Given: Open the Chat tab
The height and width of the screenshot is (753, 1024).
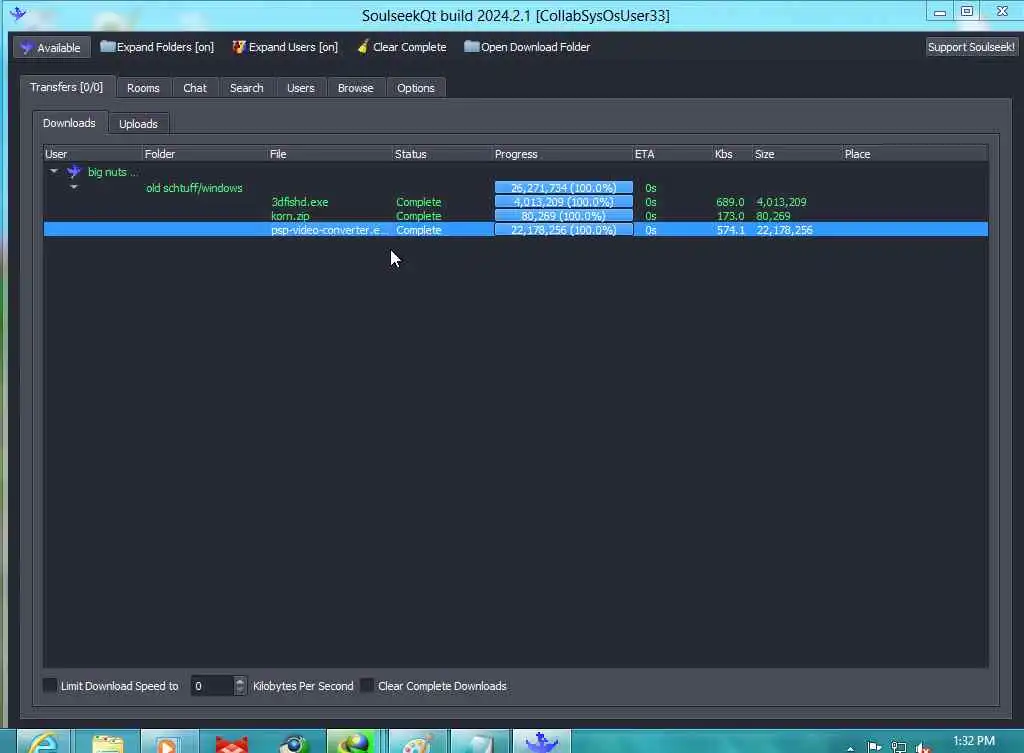Looking at the screenshot, I should point(195,88).
